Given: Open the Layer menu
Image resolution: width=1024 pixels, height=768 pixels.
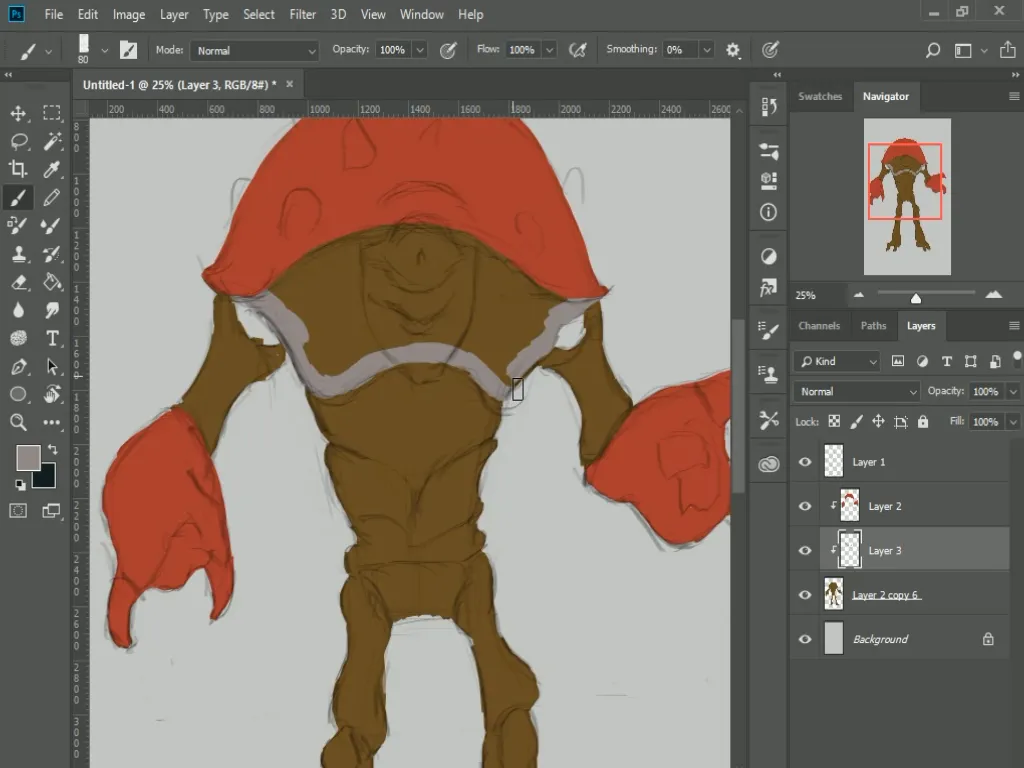Looking at the screenshot, I should (174, 14).
